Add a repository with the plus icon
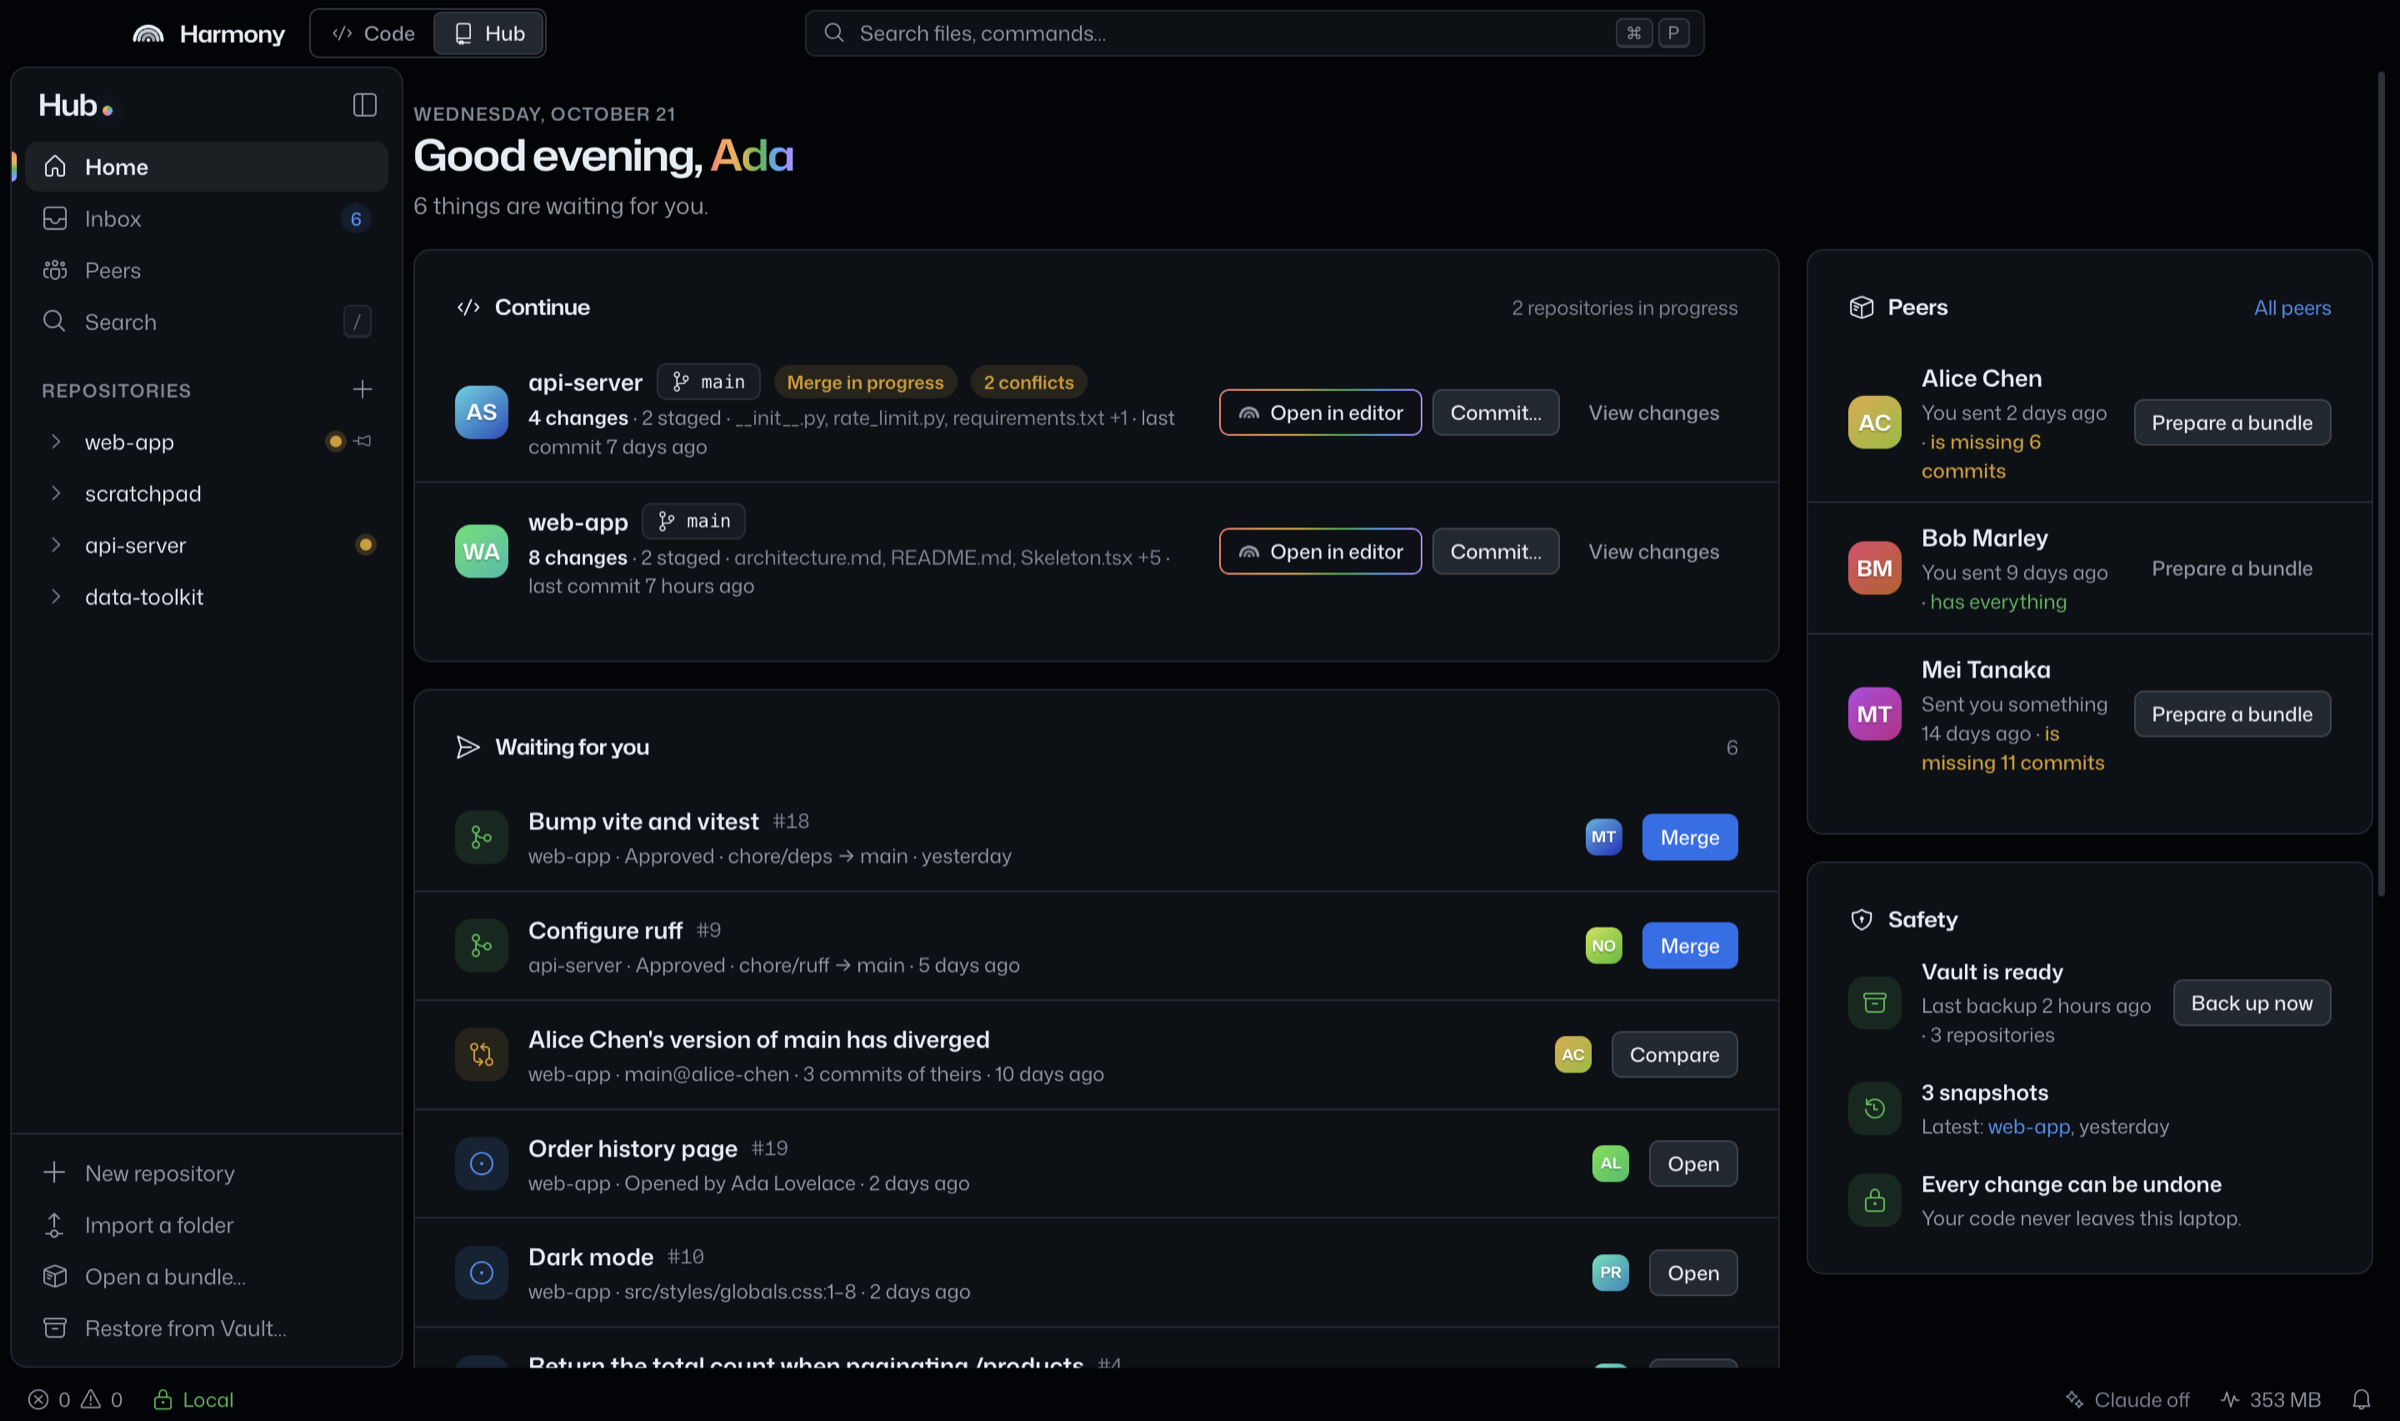Image resolution: width=2400 pixels, height=1421 pixels. (362, 389)
